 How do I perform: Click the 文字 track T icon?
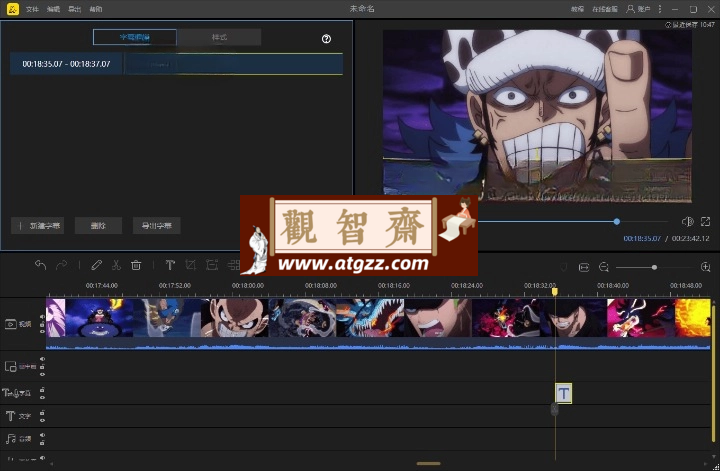click(10, 416)
